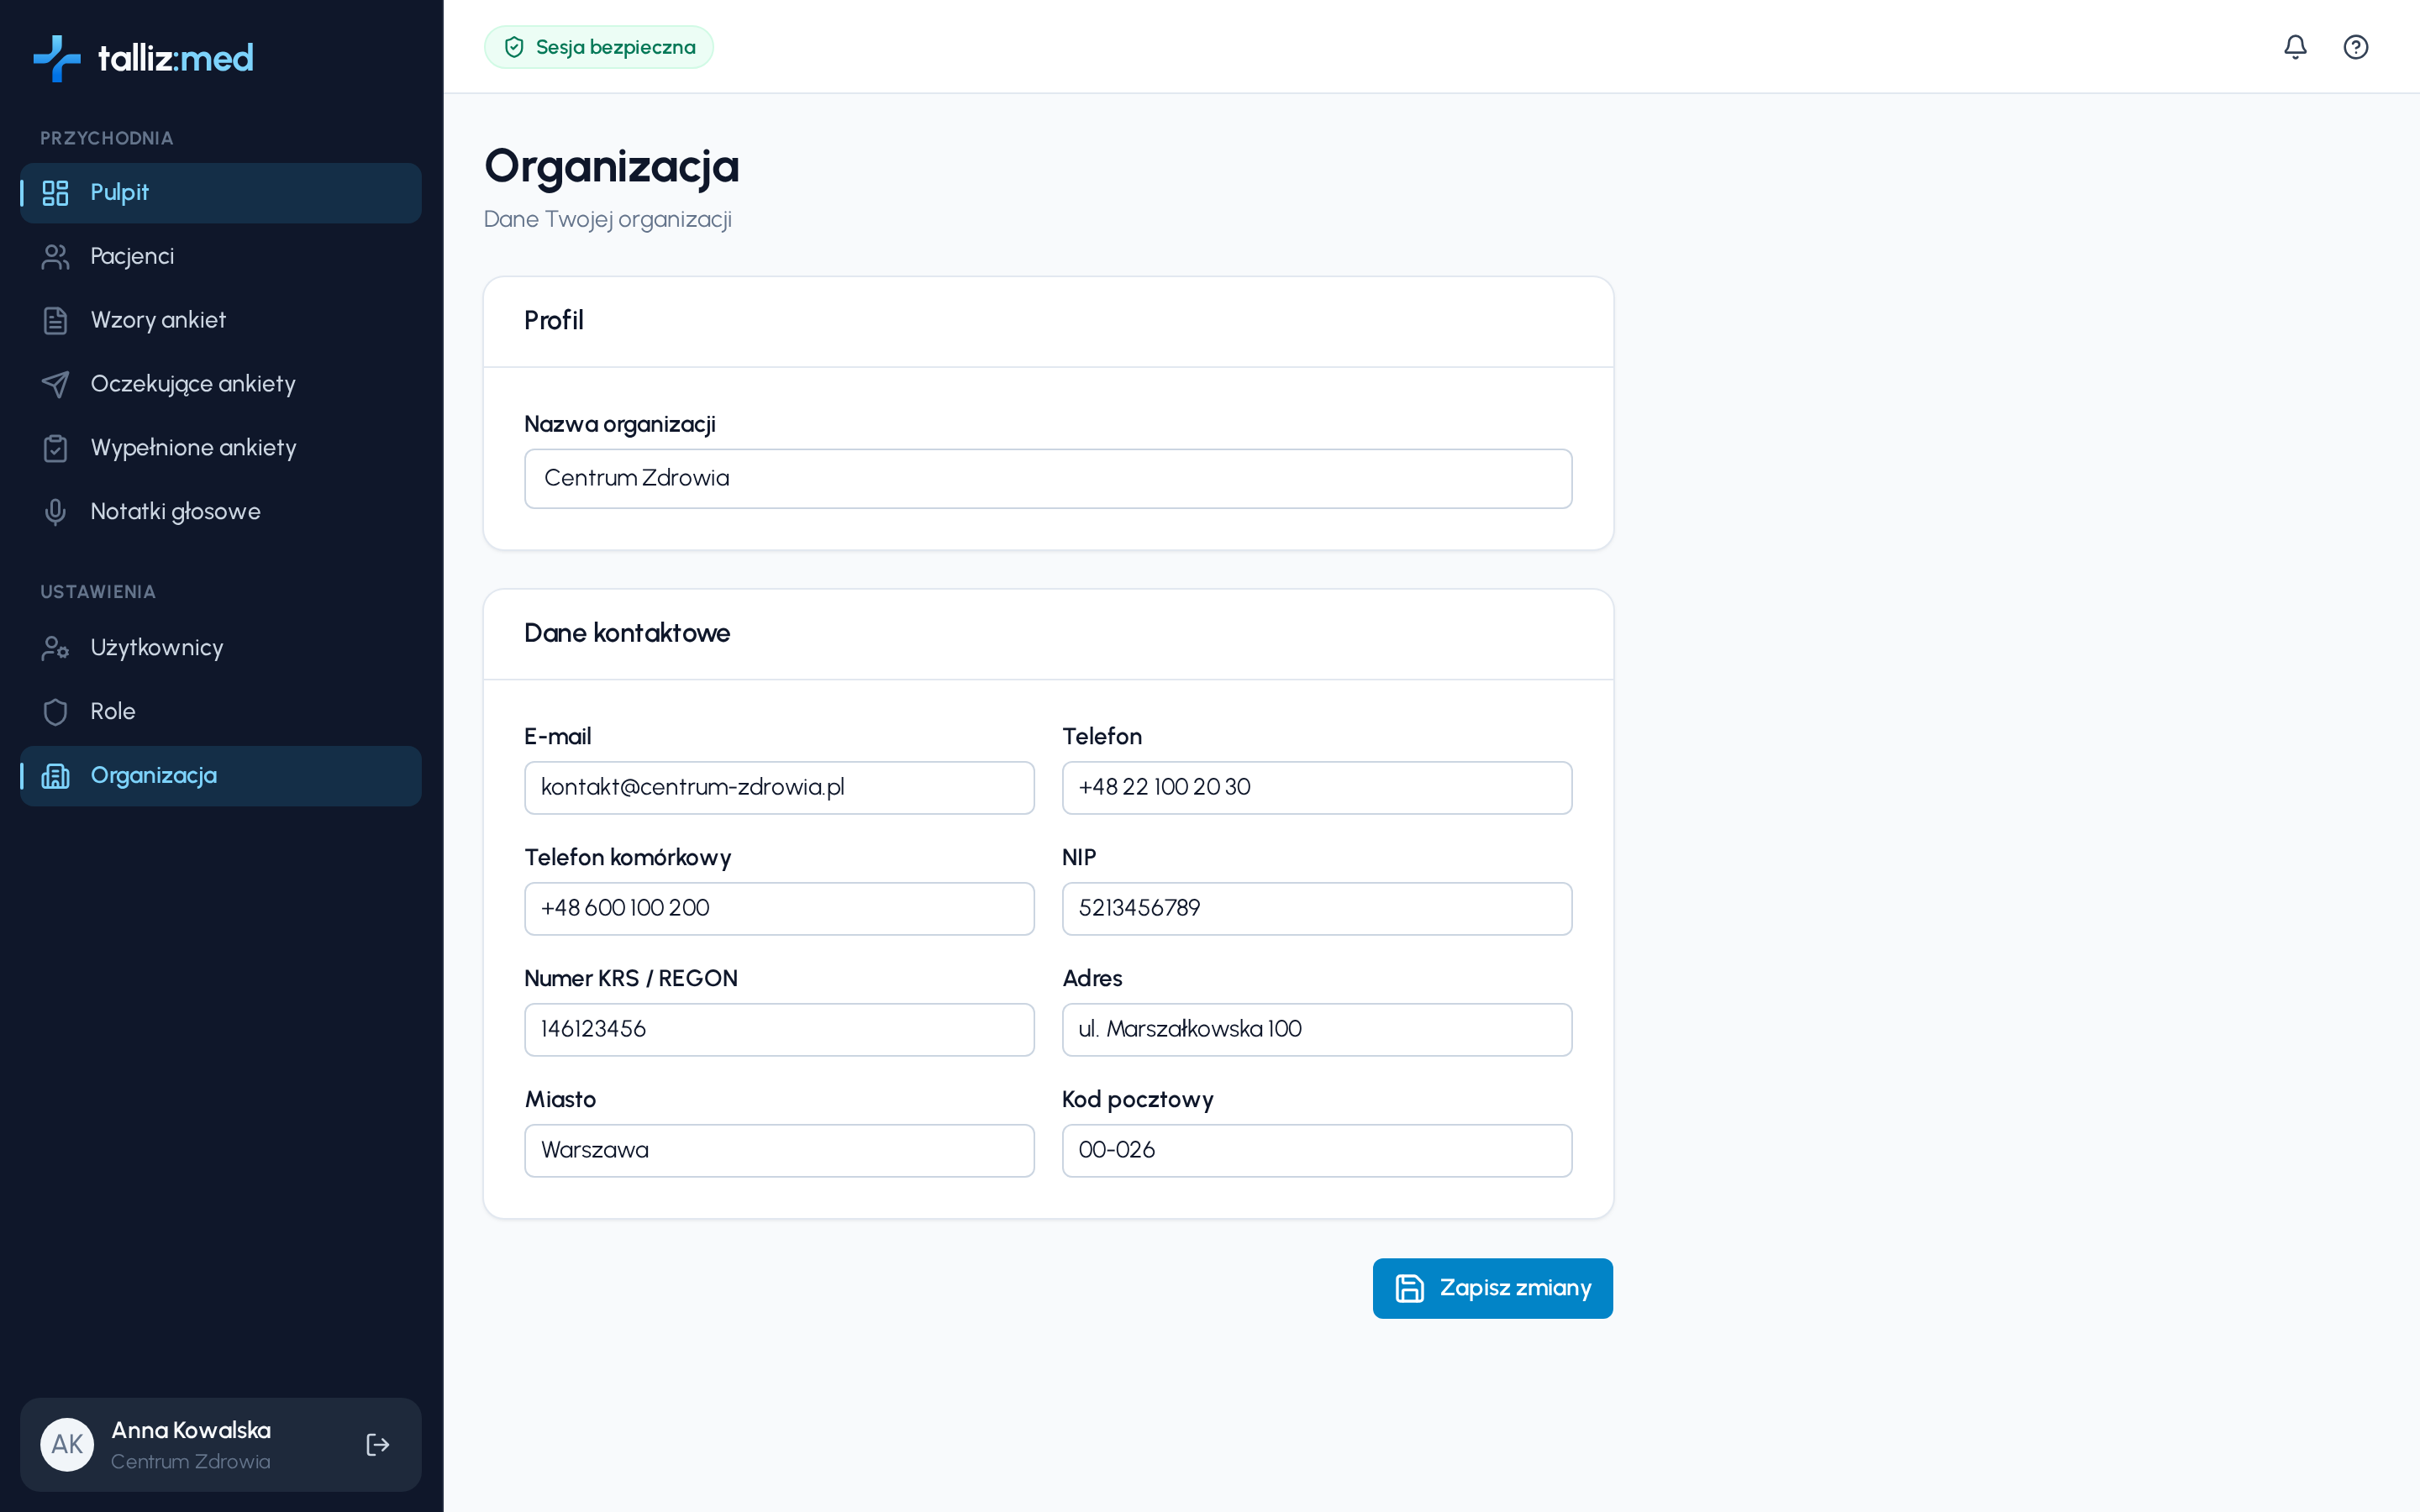This screenshot has width=2420, height=1512.
Task: Click the talliz:med brand name
Action: [176, 58]
